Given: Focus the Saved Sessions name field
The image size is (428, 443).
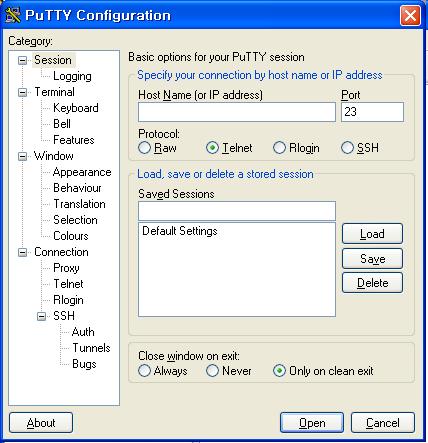Looking at the screenshot, I should click(237, 211).
